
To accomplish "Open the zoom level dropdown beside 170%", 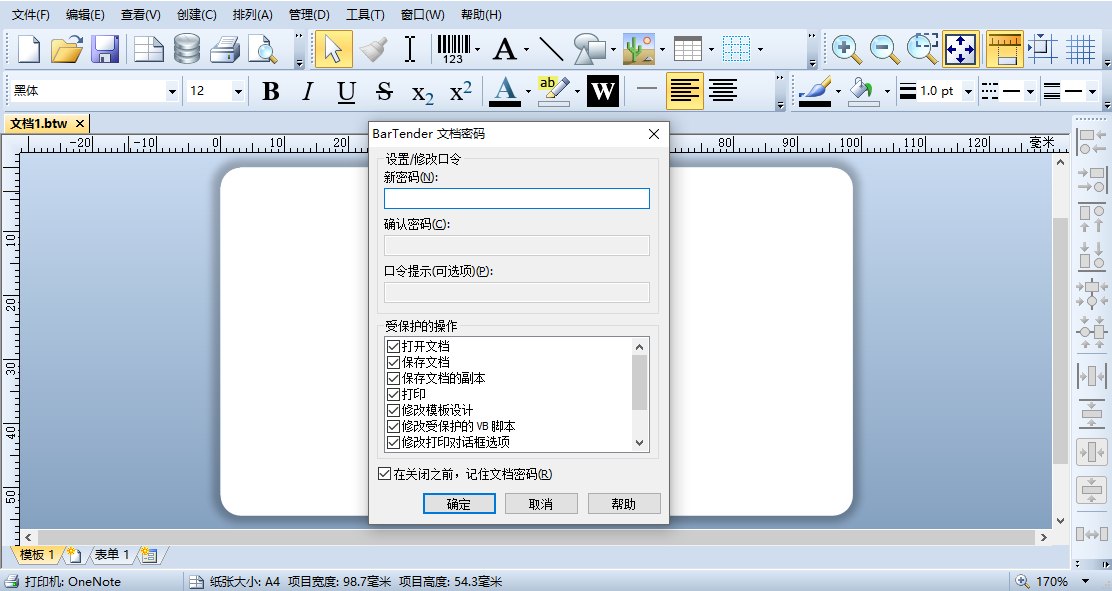I will (x=1085, y=582).
